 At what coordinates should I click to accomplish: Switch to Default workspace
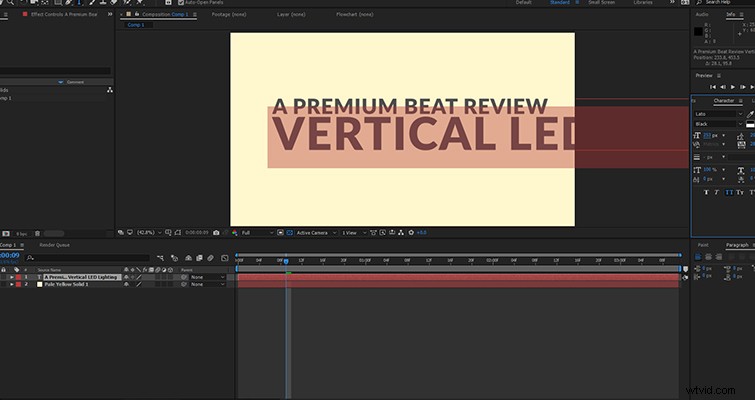523,2
